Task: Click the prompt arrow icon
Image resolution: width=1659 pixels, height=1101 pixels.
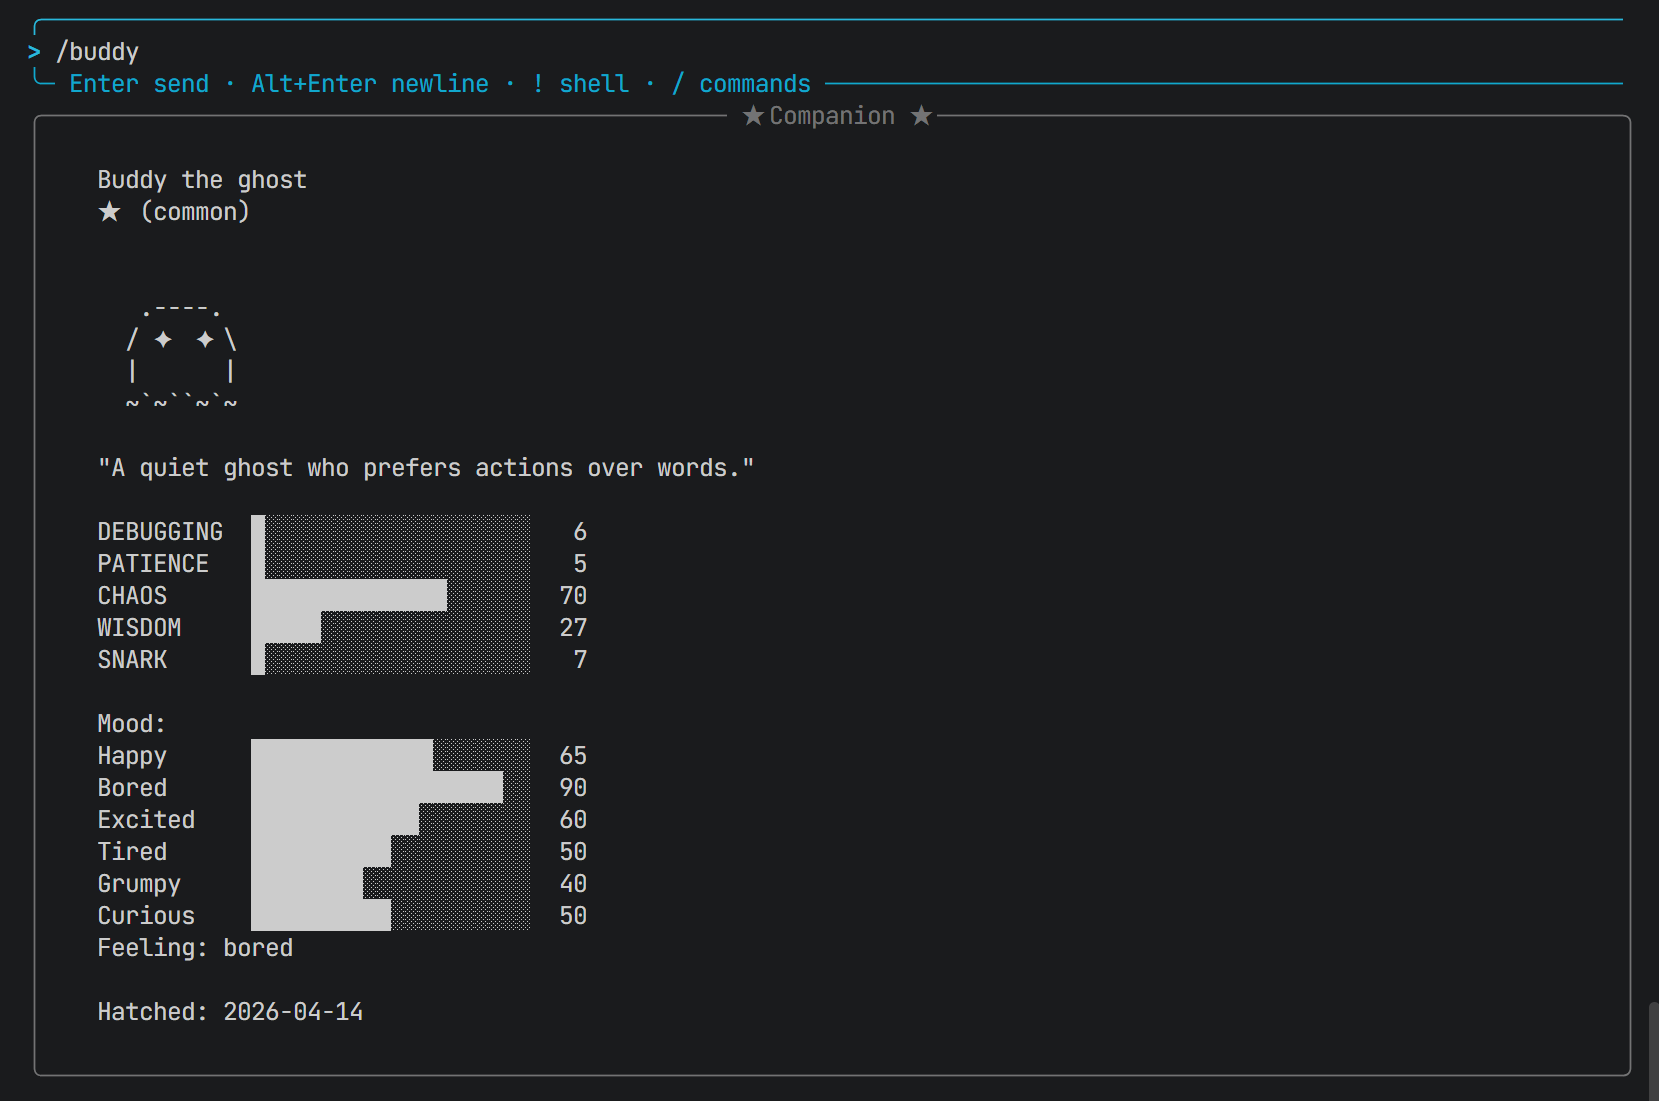Action: click(34, 52)
